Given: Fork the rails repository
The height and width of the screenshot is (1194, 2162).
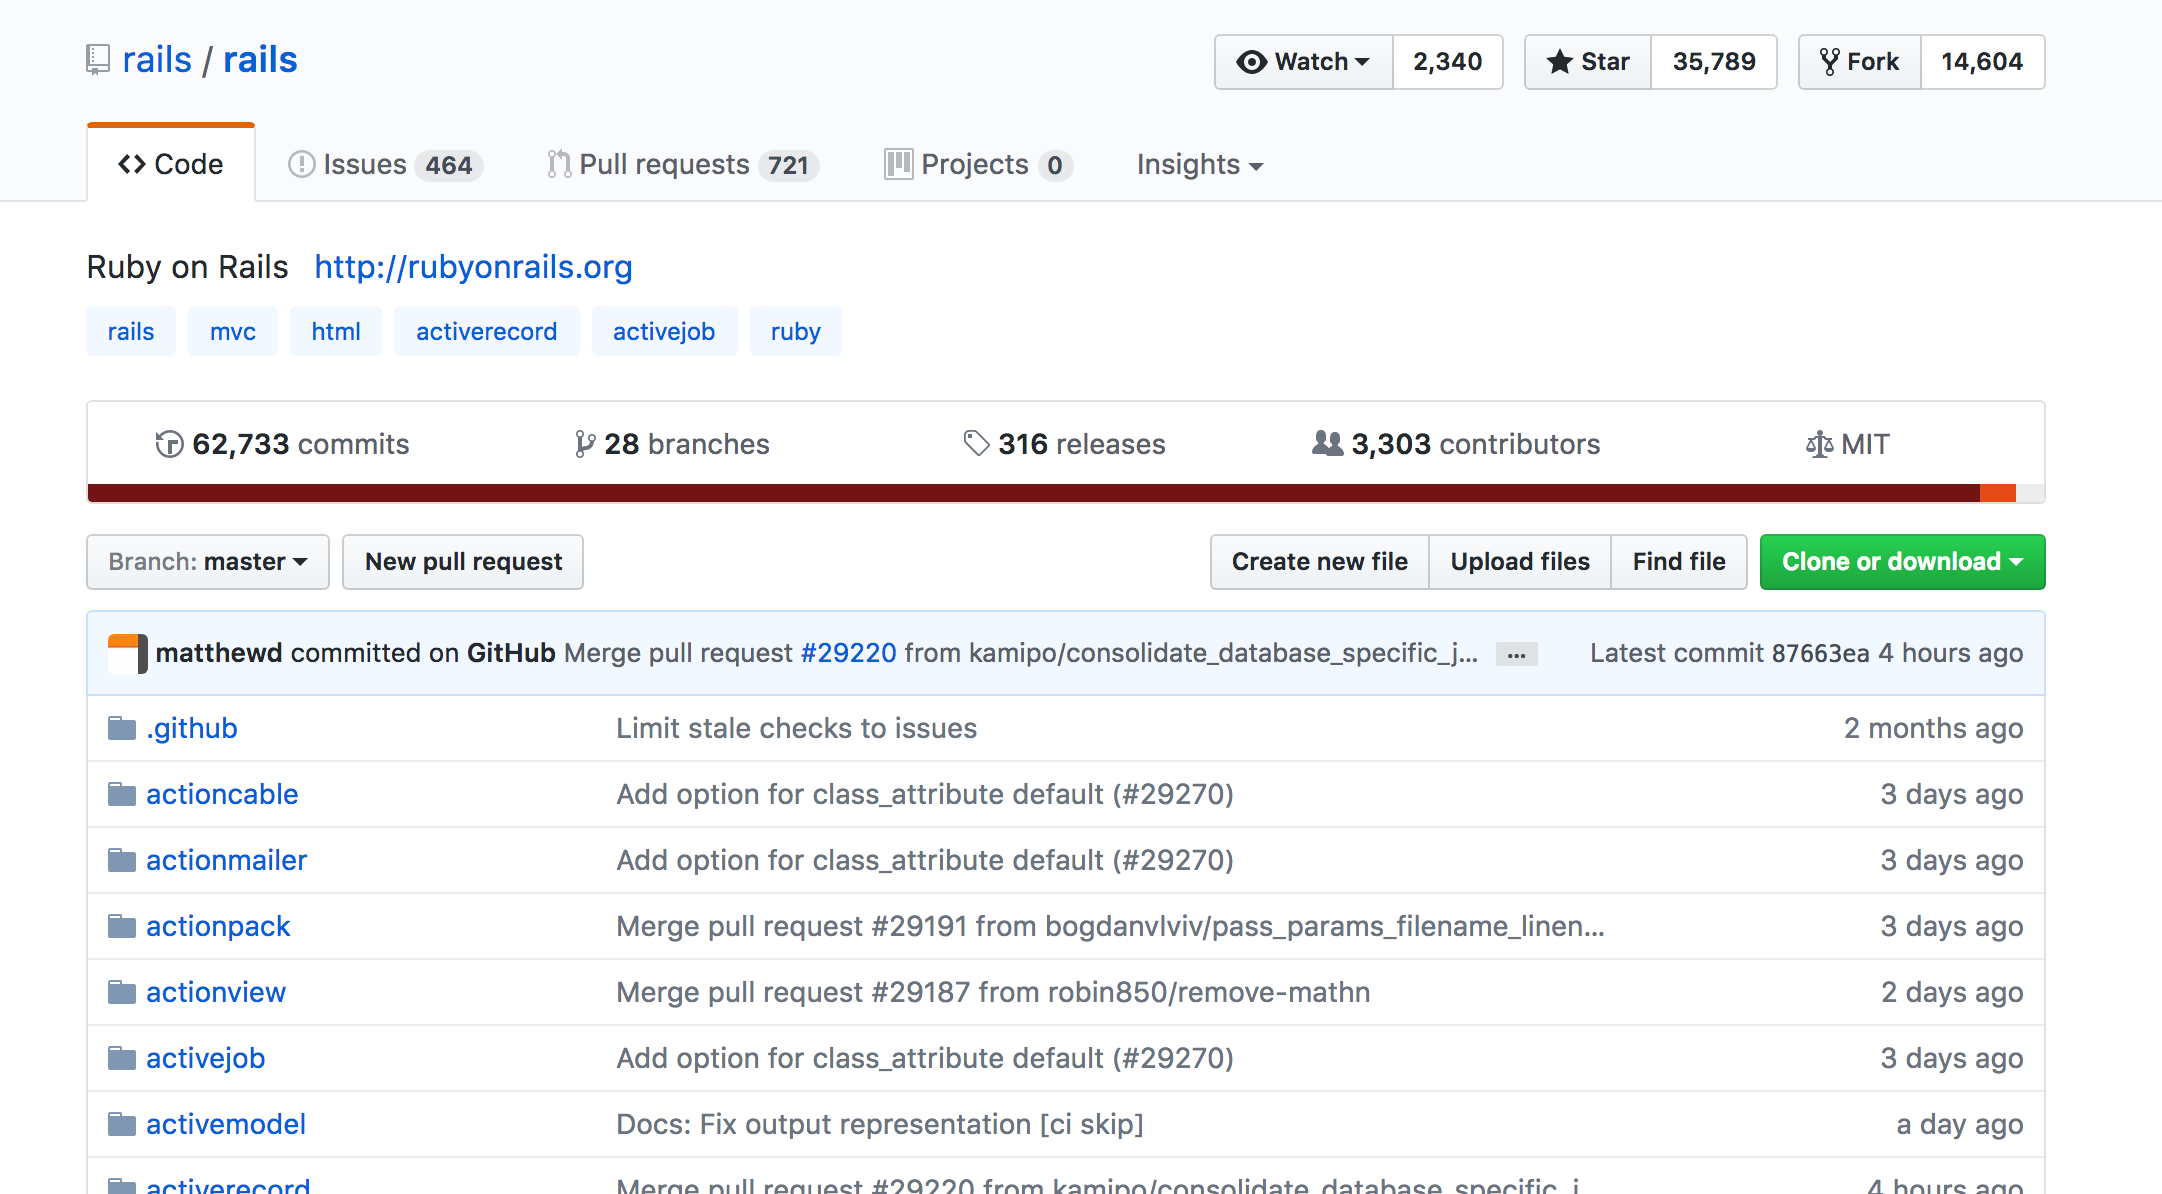Looking at the screenshot, I should pos(1860,62).
